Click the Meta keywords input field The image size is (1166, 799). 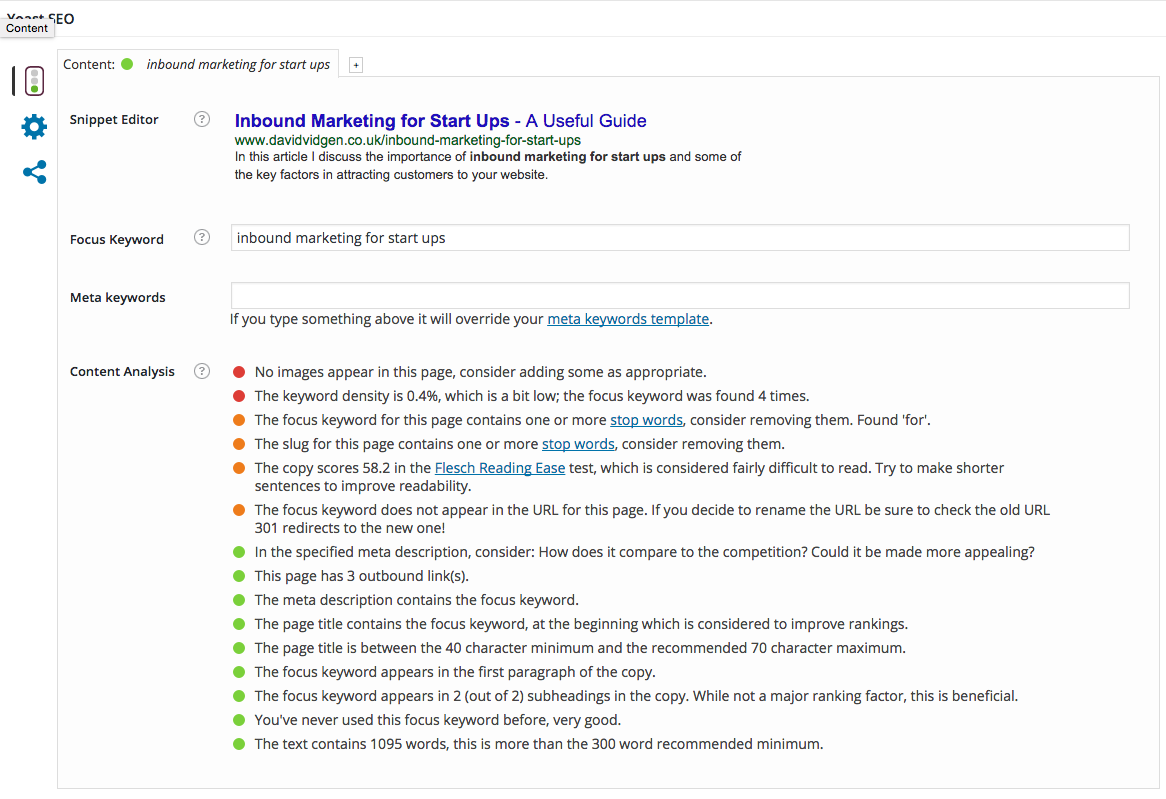tap(679, 296)
